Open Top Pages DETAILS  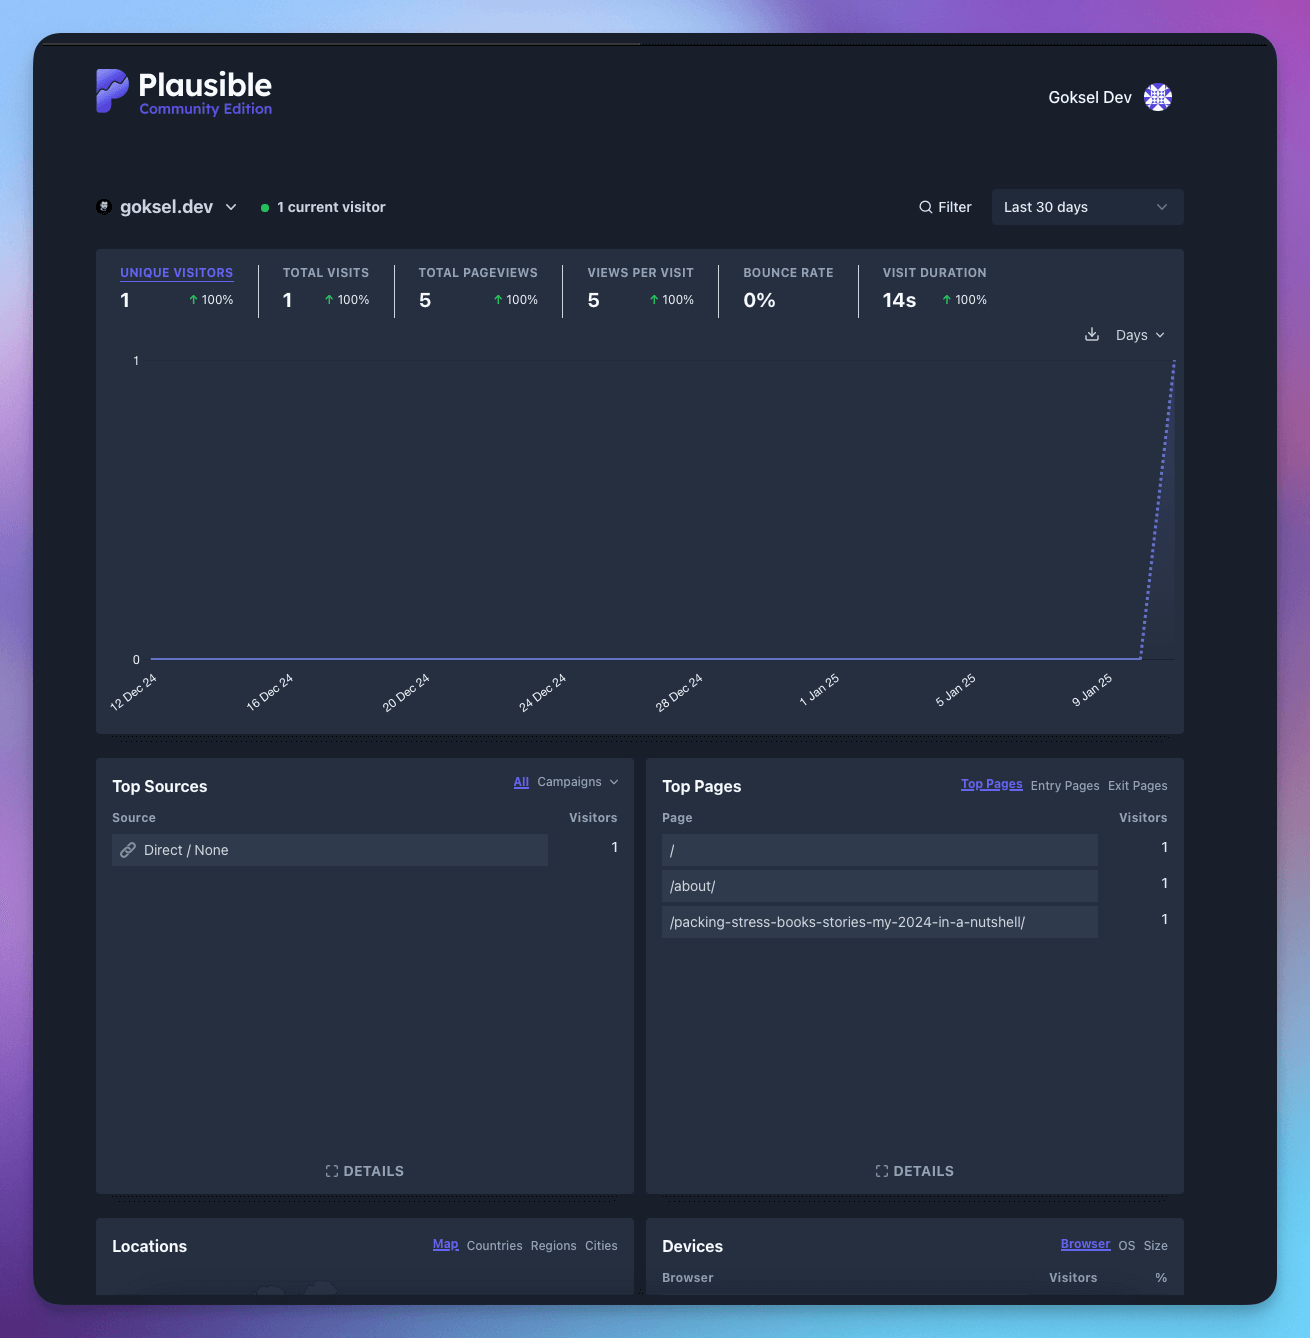915,1171
